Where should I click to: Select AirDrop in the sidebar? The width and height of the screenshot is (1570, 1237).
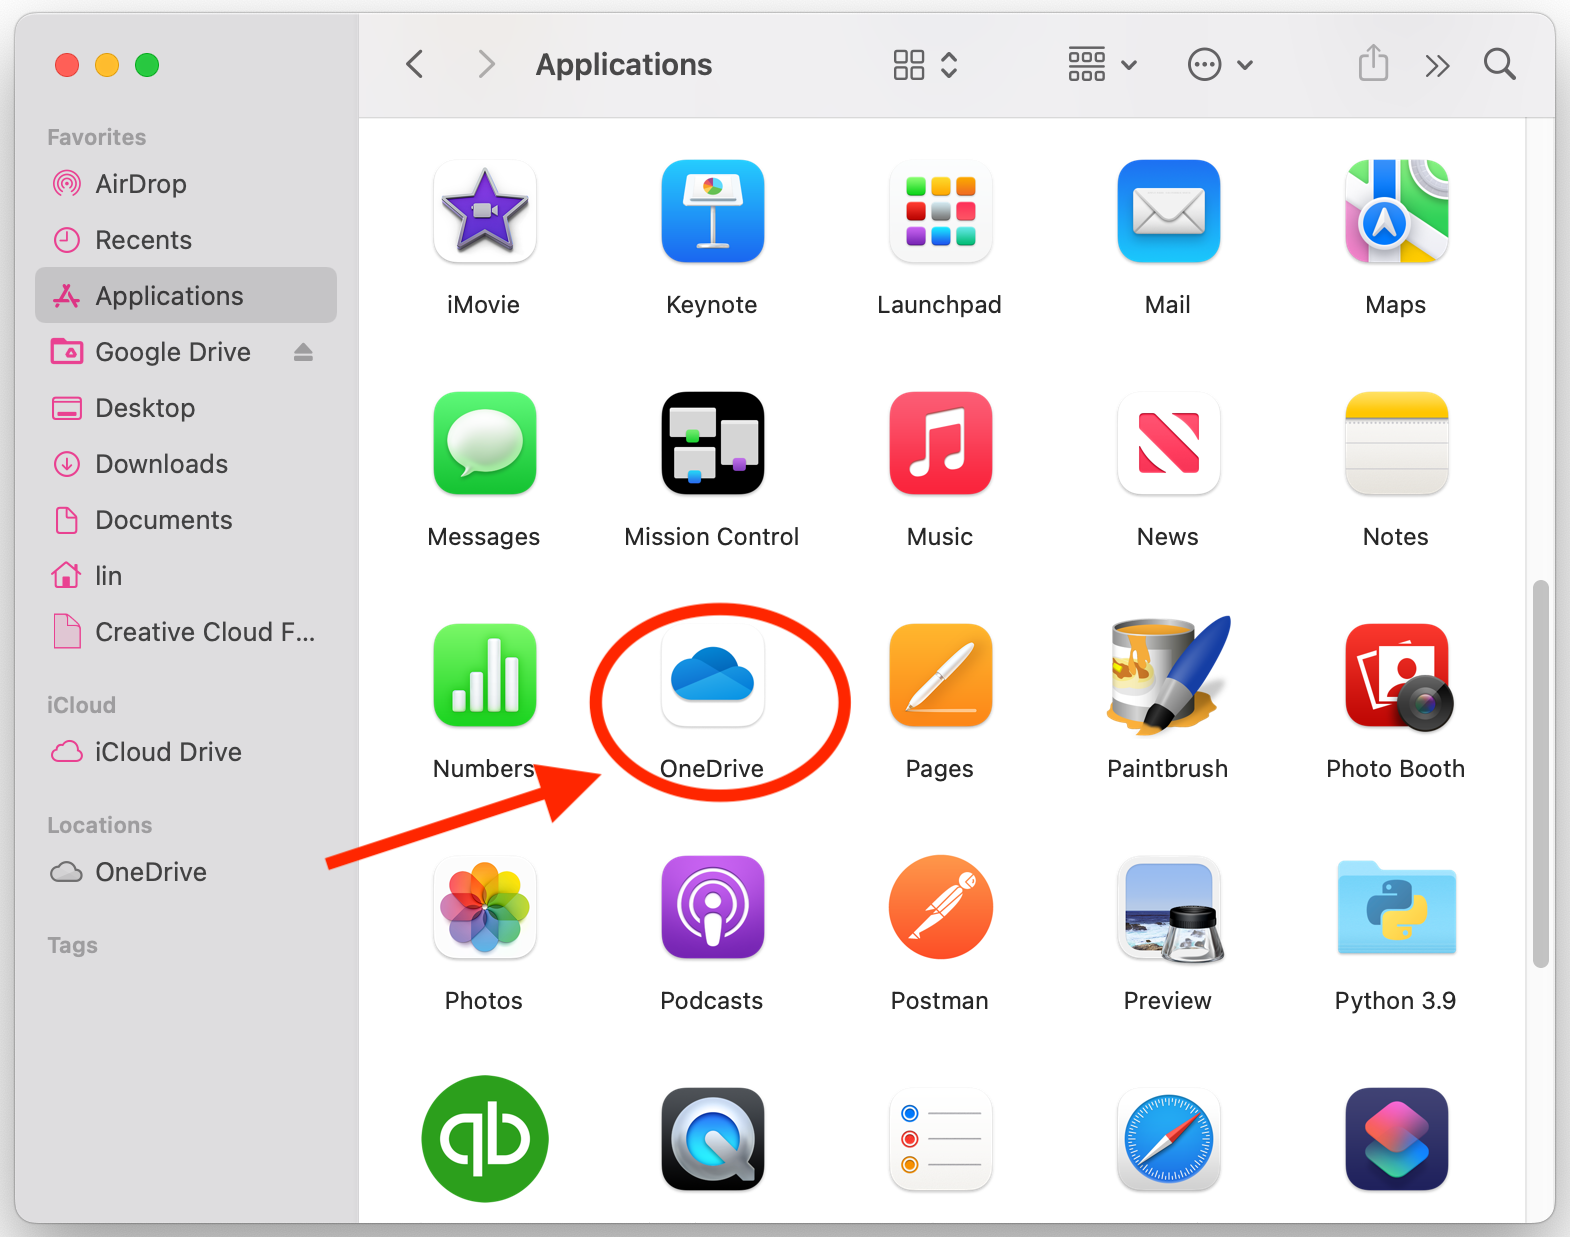click(x=186, y=184)
